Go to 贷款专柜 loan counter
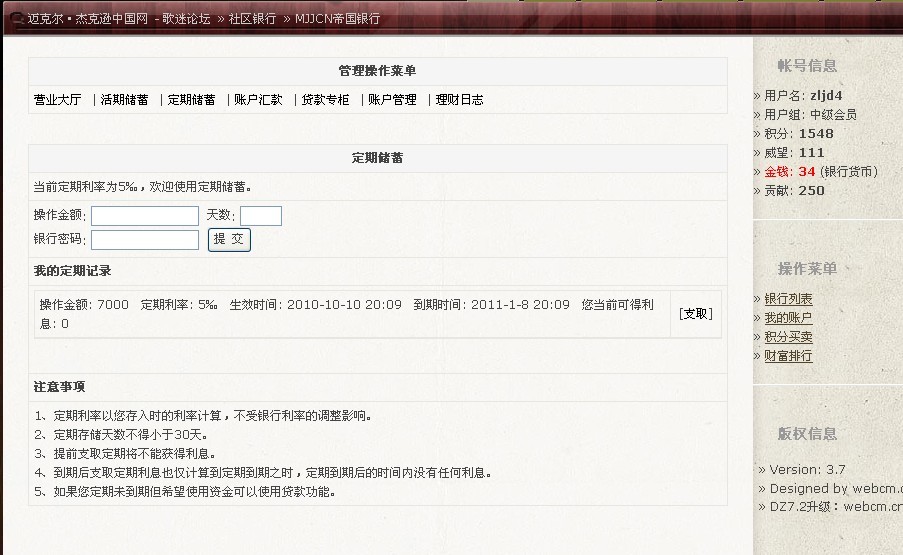This screenshot has width=903, height=555. (325, 100)
